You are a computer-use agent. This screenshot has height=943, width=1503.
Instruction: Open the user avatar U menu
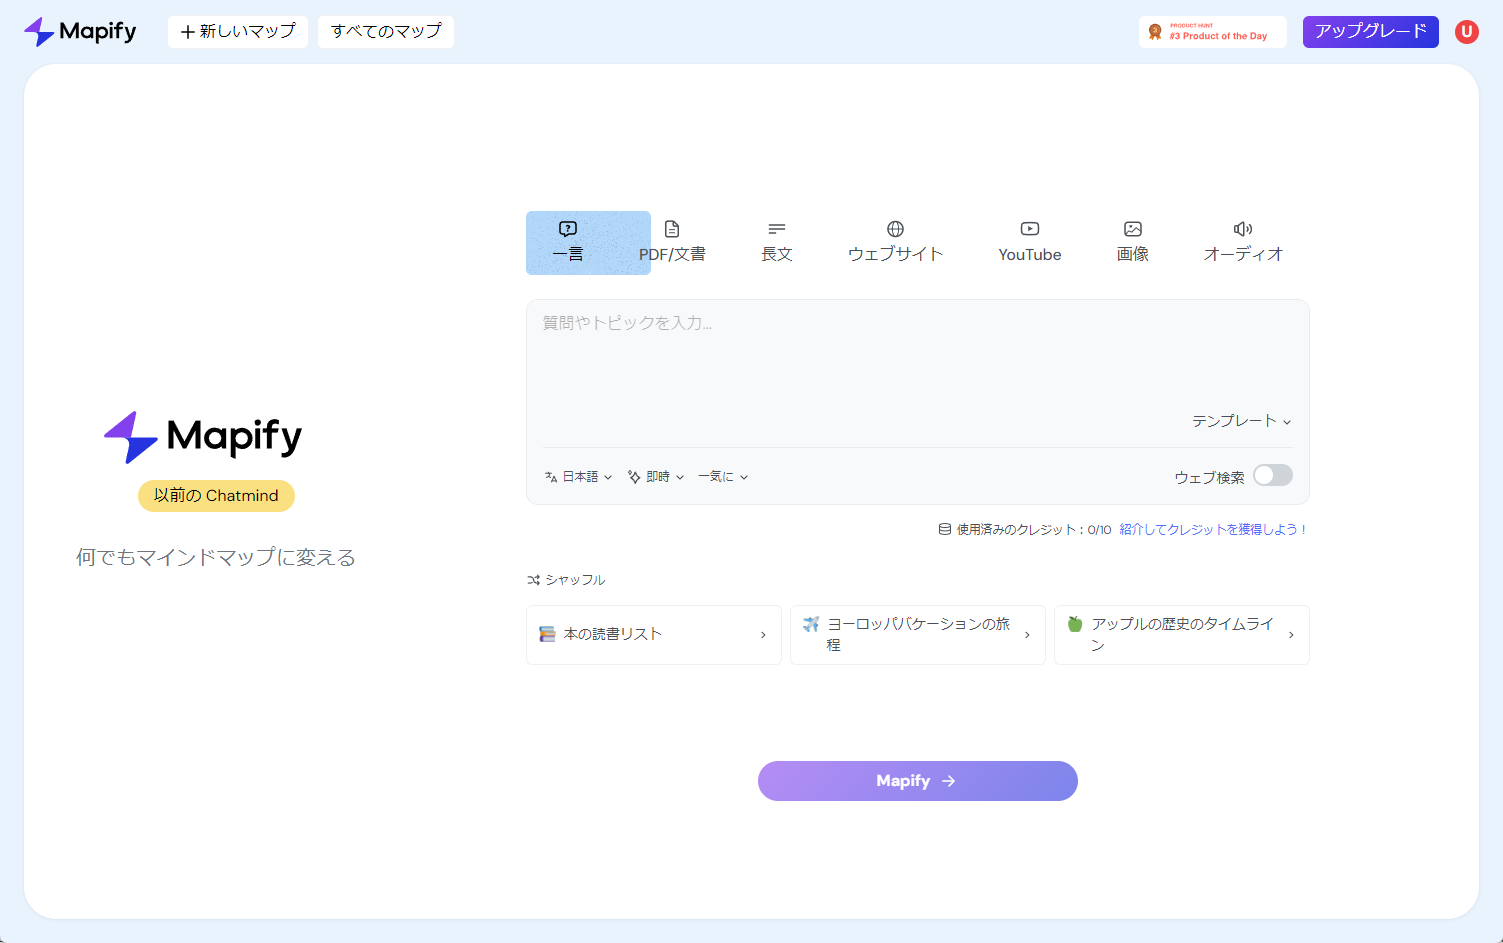coord(1466,32)
